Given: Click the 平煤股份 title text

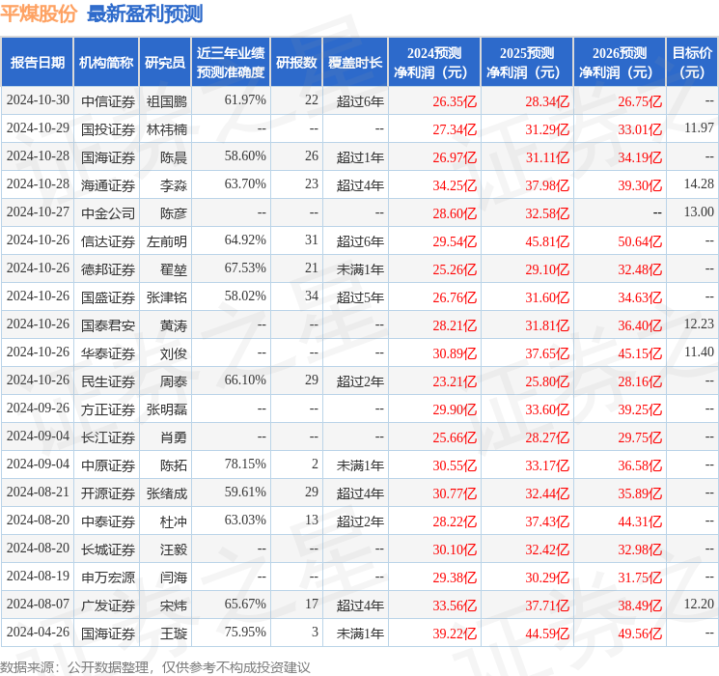Looking at the screenshot, I should click(39, 14).
